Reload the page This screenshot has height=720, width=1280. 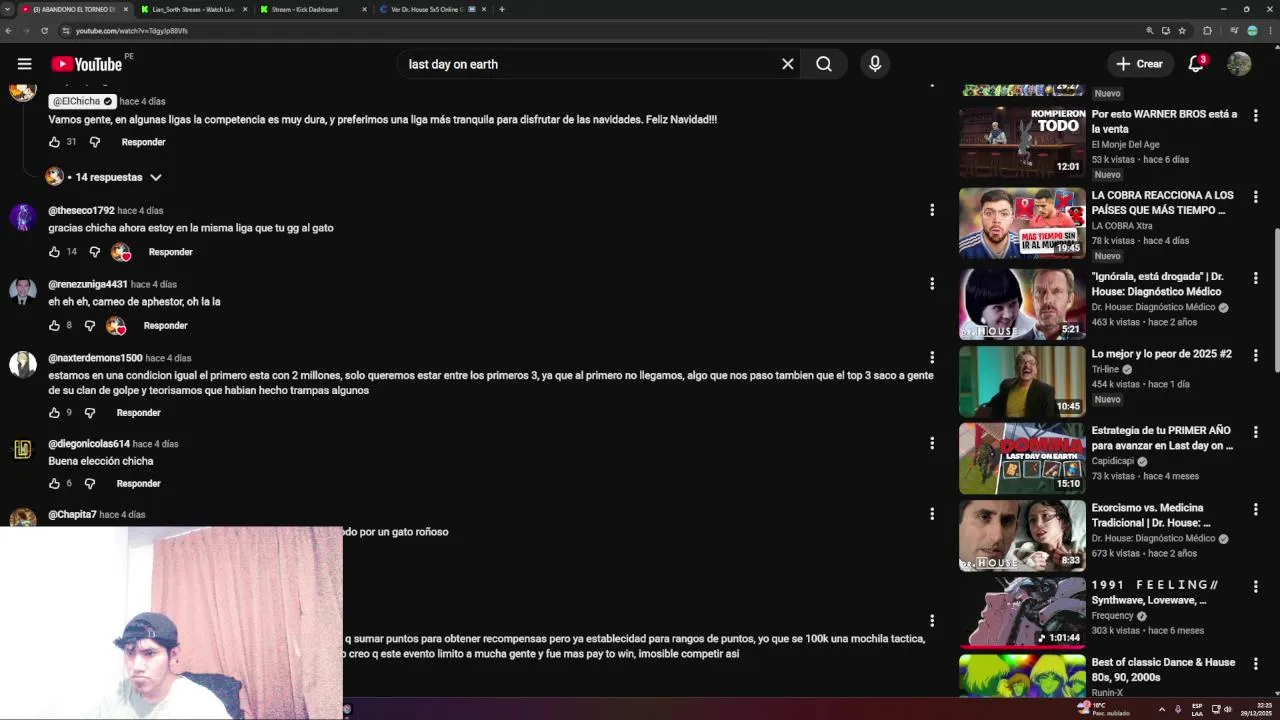click(44, 31)
